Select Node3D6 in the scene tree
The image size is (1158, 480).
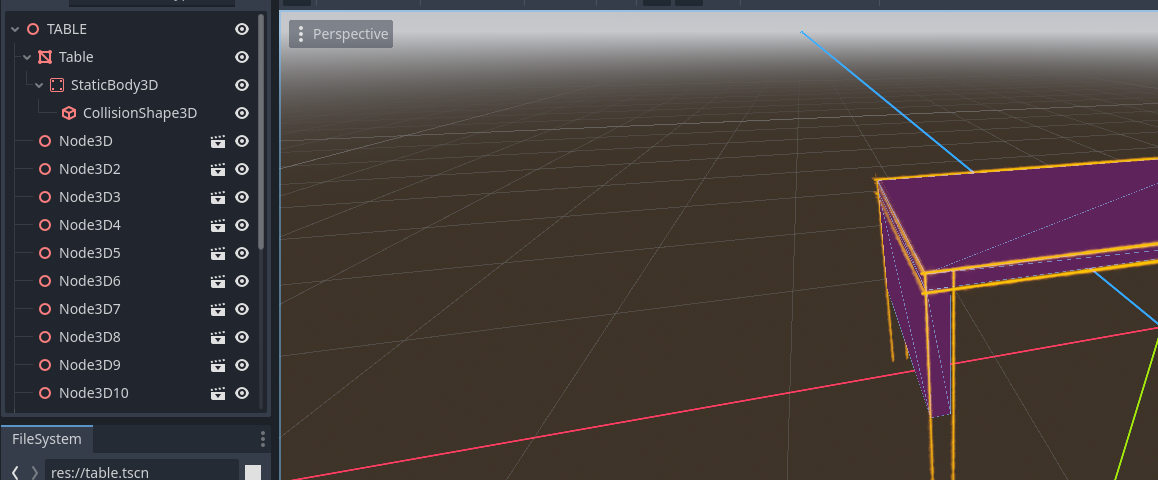tap(89, 281)
